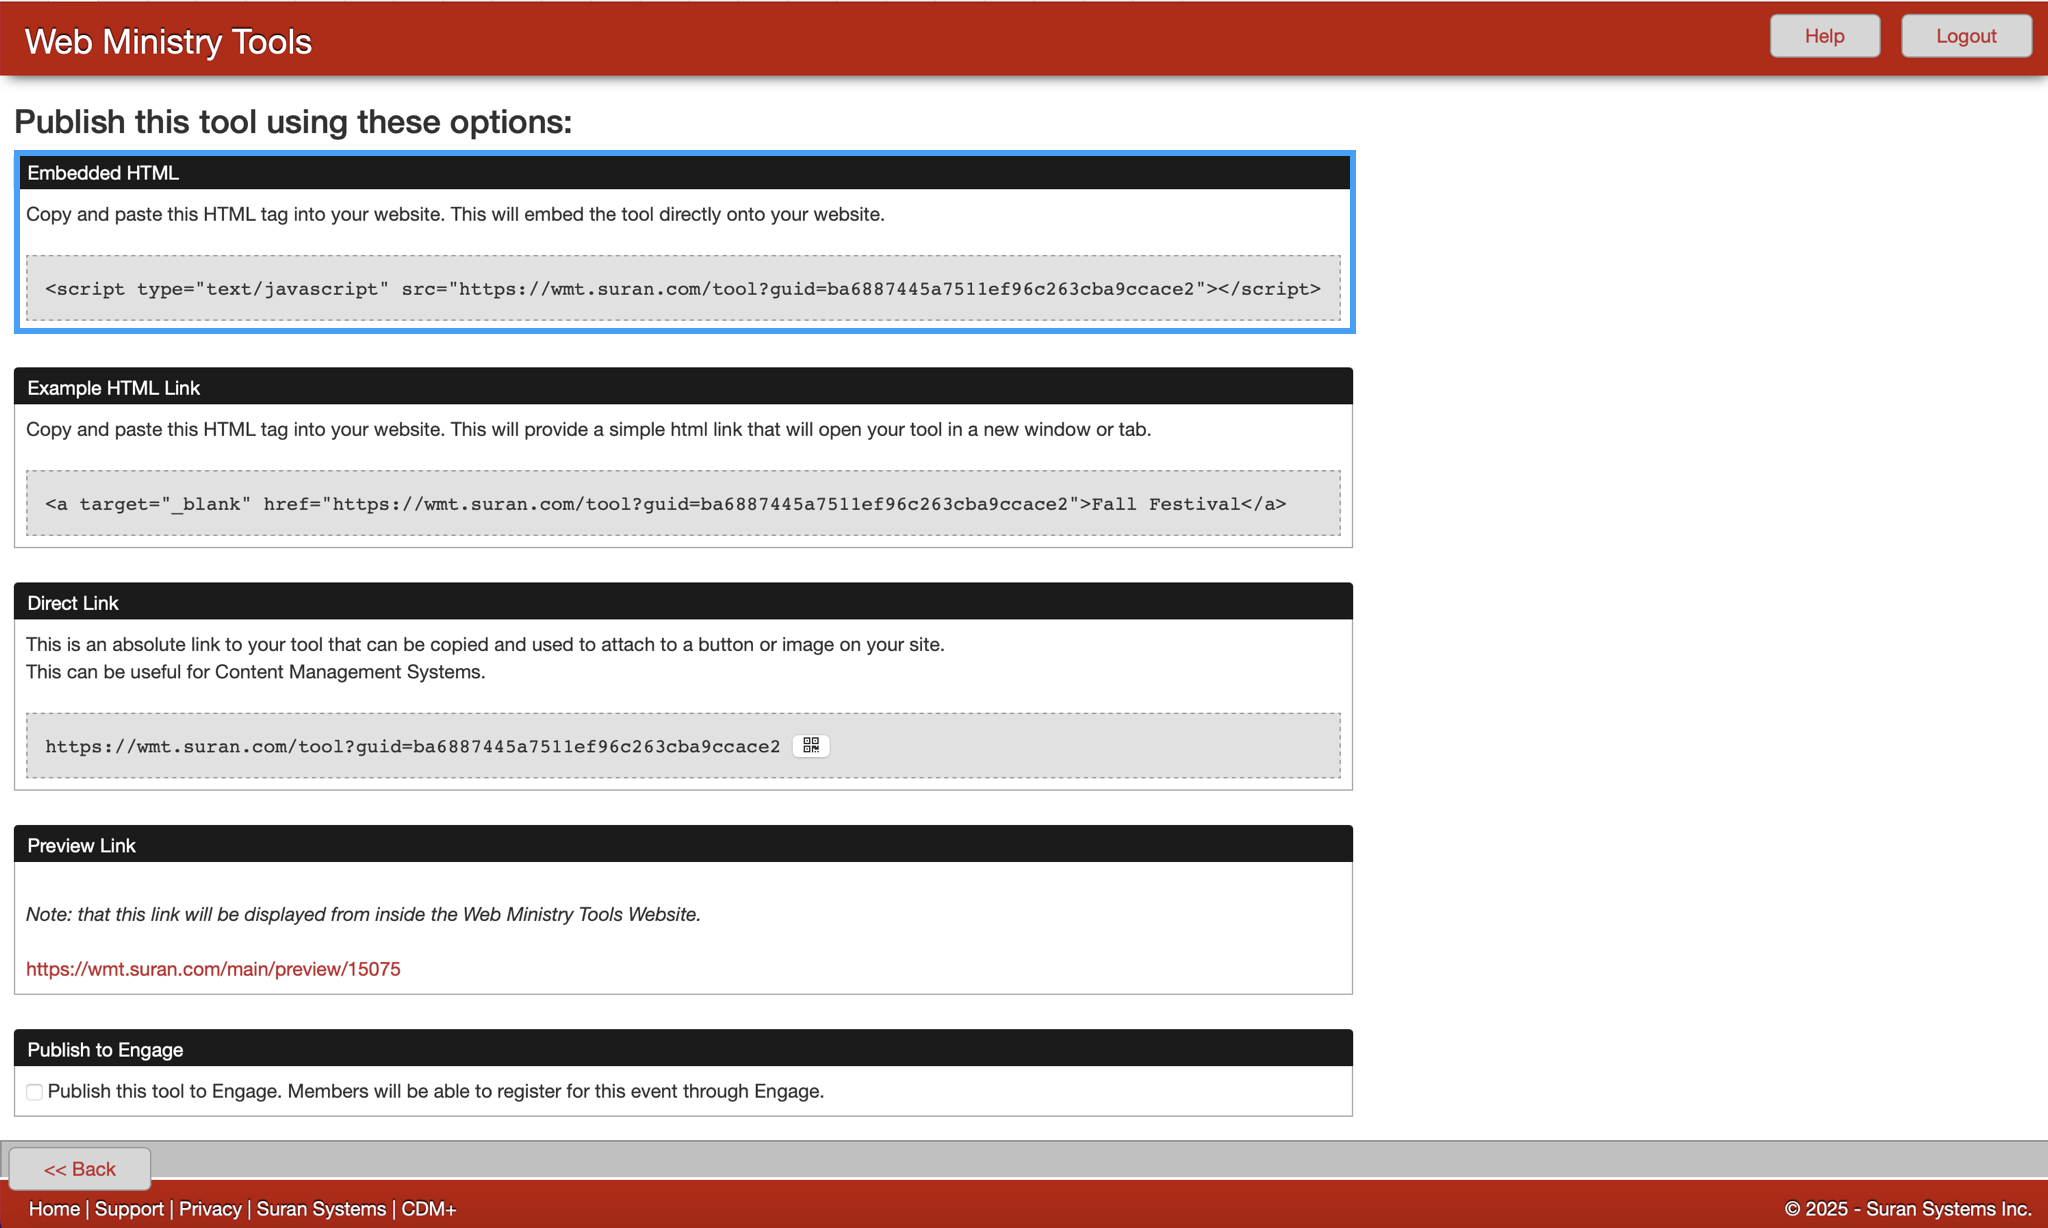Open the Help page
2048x1228 pixels.
(1824, 36)
